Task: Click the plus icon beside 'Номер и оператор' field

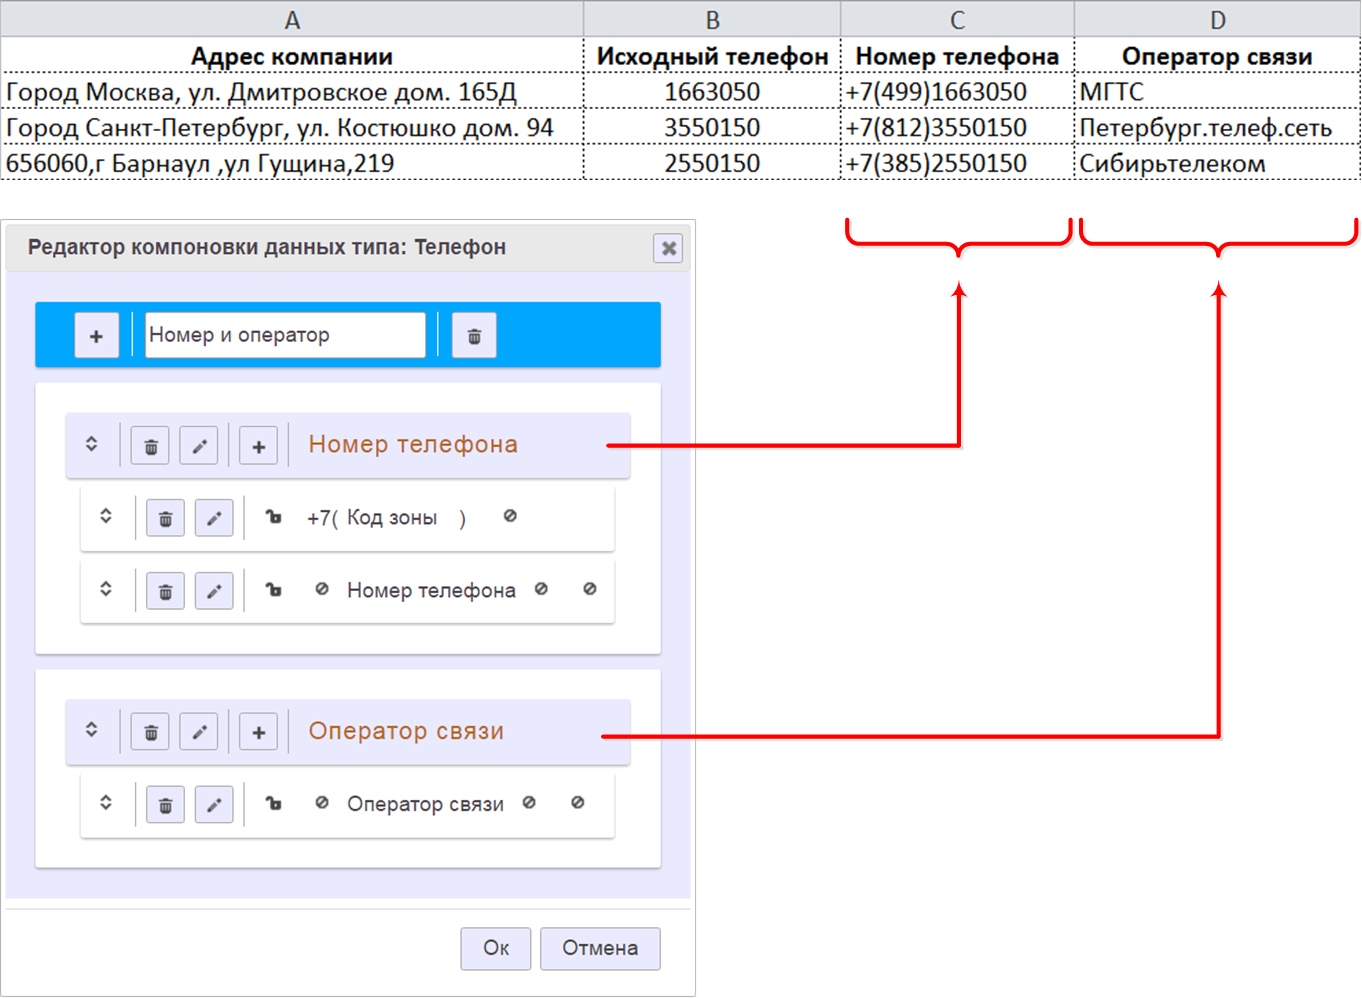Action: coord(96,336)
